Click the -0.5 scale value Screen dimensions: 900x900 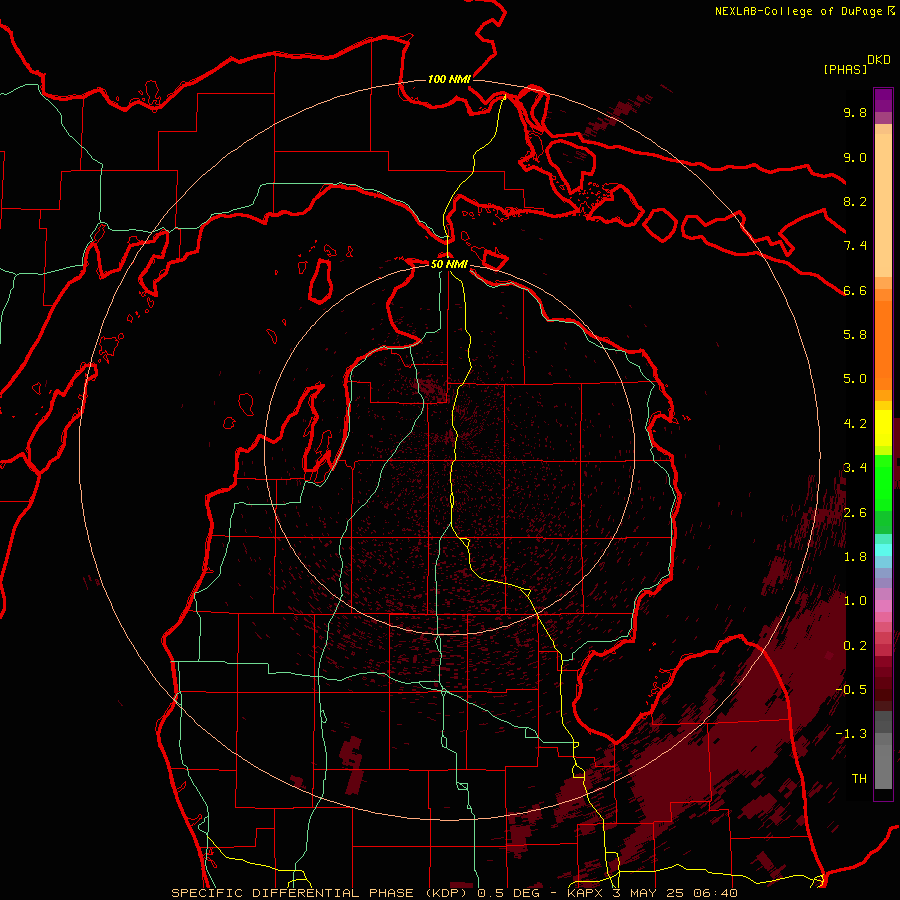pyautogui.click(x=851, y=690)
